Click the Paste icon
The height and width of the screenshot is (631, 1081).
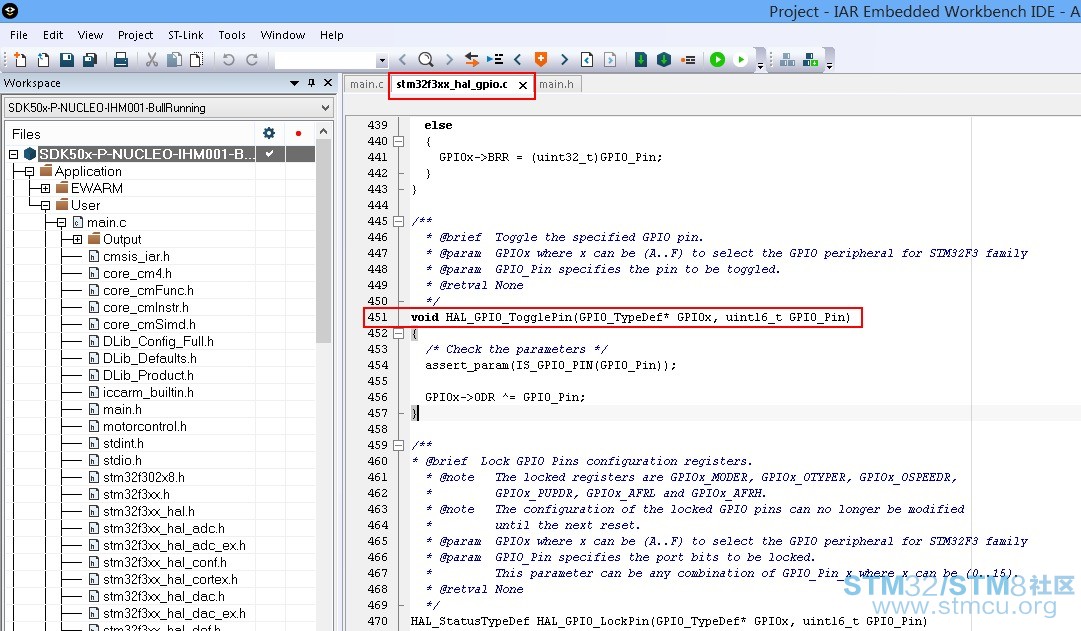pyautogui.click(x=196, y=60)
